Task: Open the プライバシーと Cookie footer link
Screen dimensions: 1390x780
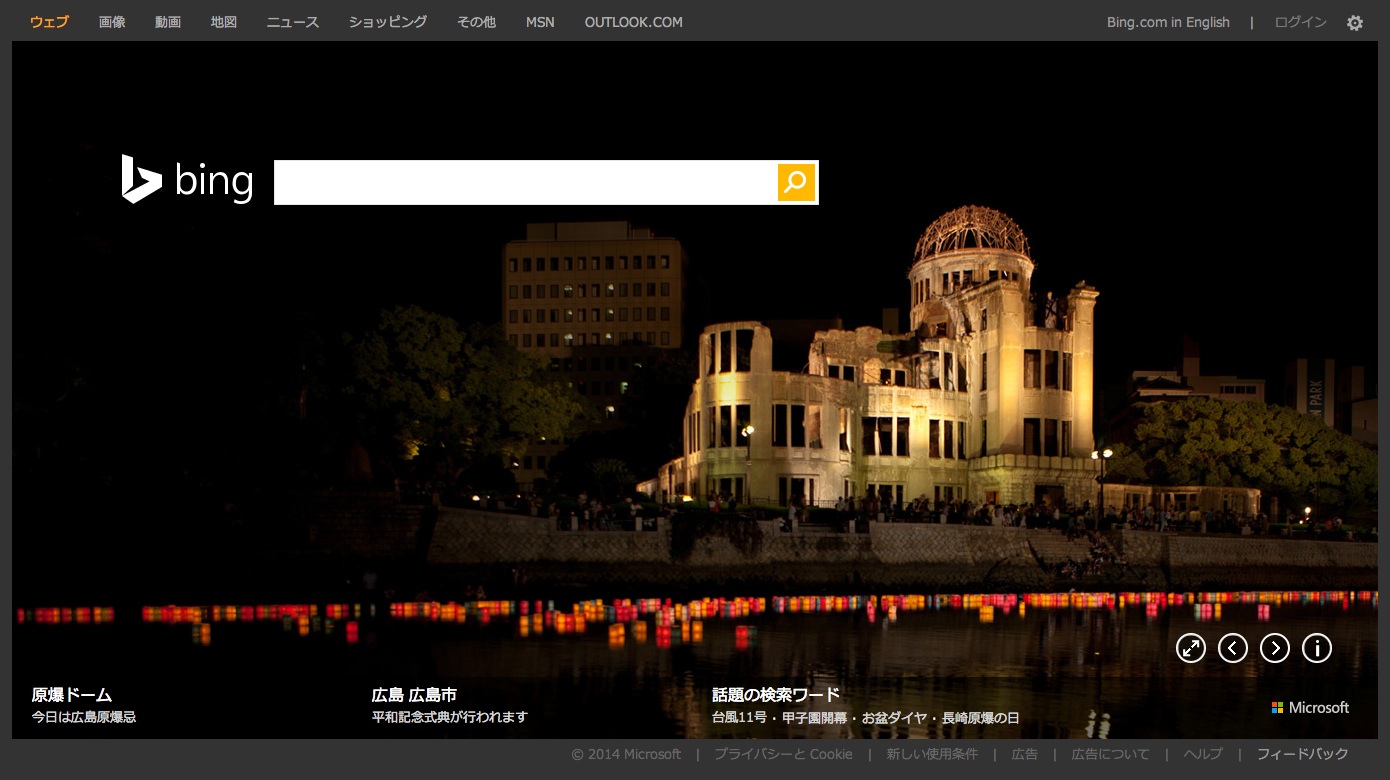Action: tap(783, 754)
